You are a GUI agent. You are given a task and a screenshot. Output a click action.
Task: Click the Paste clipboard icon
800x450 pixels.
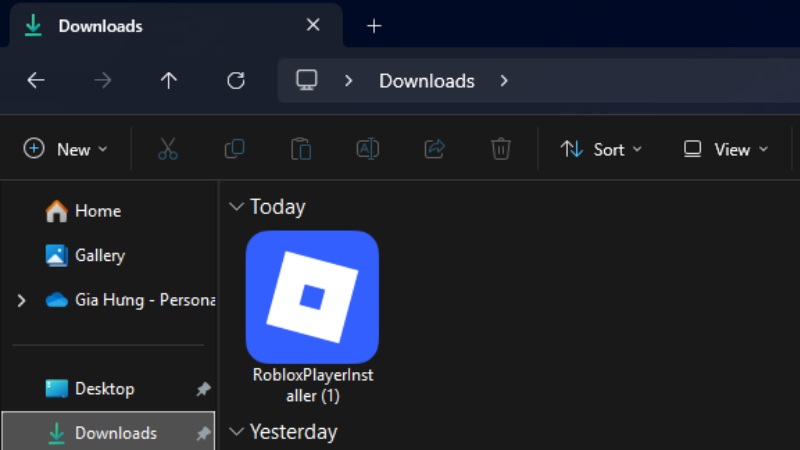[301, 149]
